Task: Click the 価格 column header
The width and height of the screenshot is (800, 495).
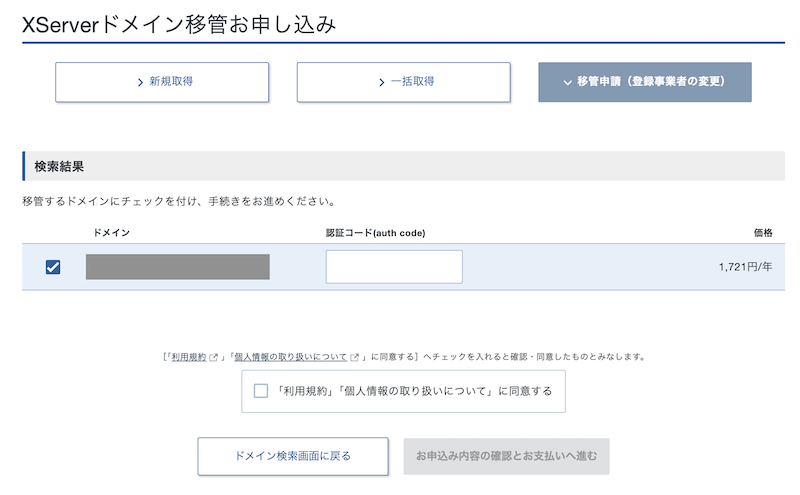Action: [x=763, y=233]
